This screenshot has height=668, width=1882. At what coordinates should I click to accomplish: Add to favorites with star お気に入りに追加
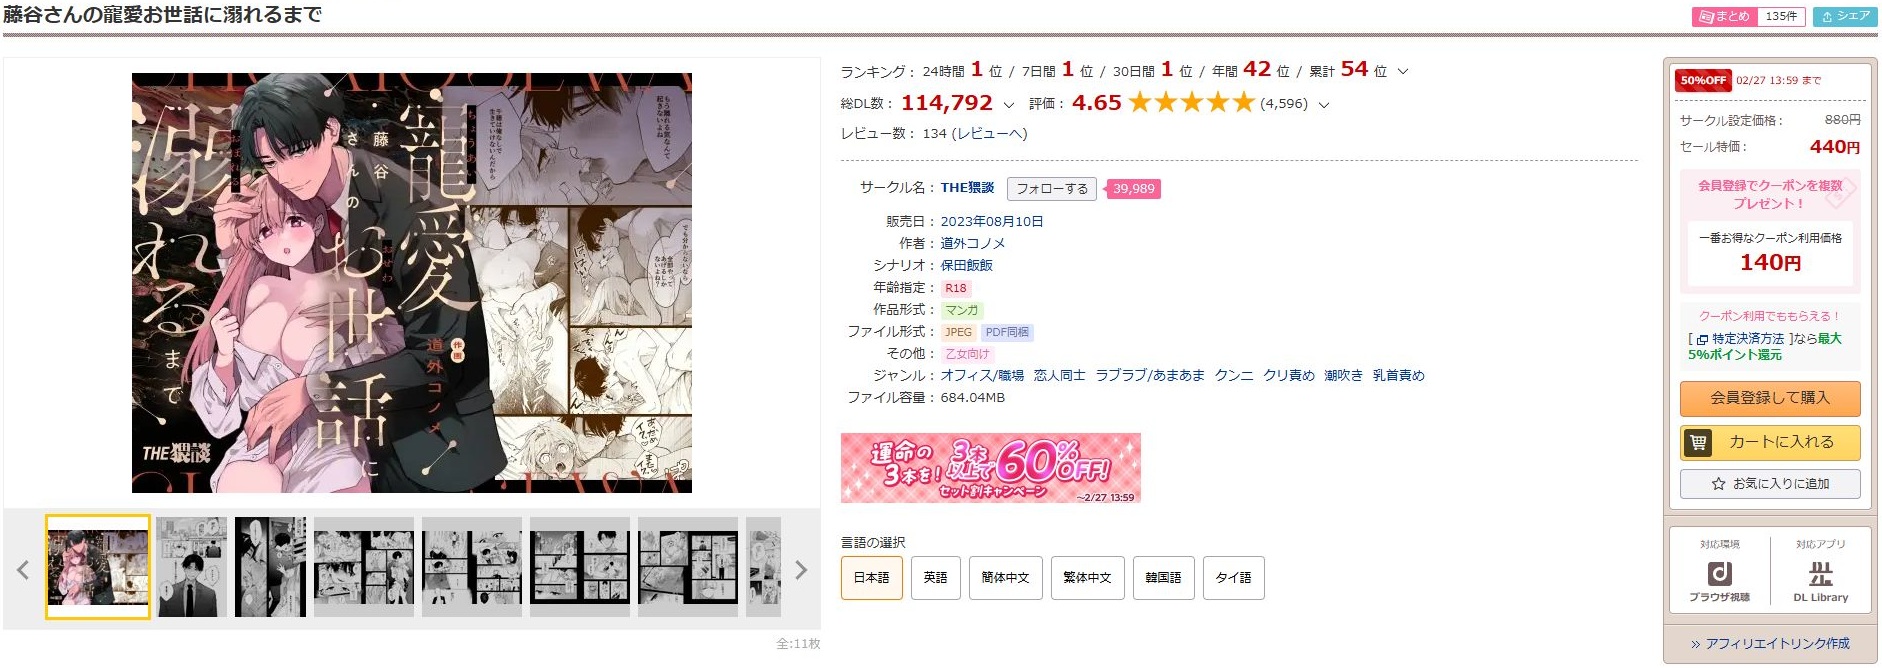click(1770, 484)
